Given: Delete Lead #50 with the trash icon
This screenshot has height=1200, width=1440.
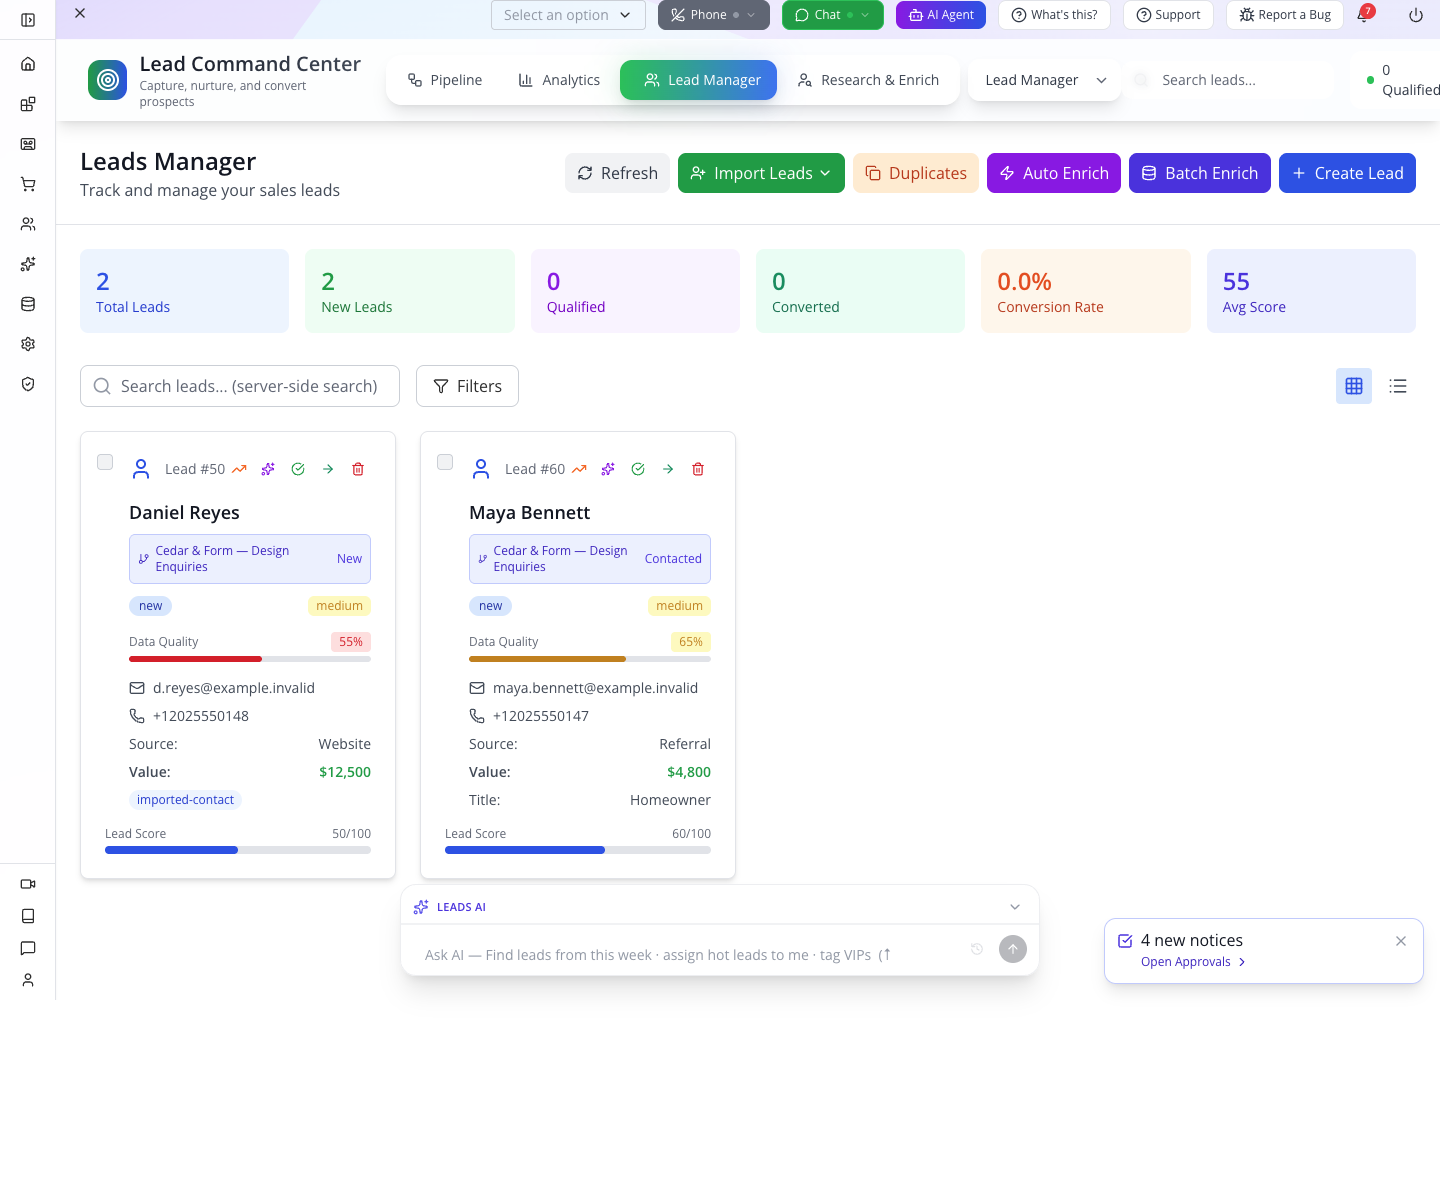Looking at the screenshot, I should 358,469.
